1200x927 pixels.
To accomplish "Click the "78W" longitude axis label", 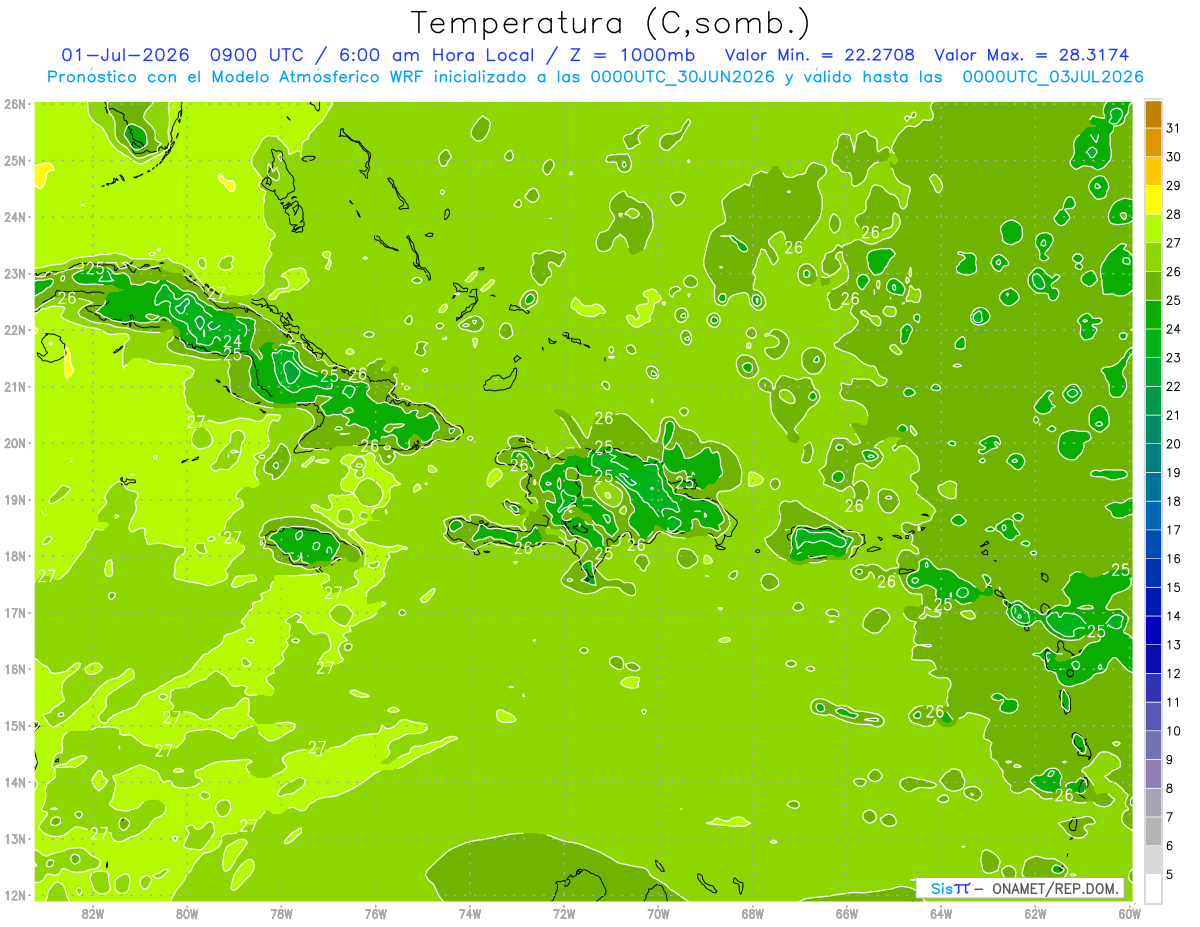I will (x=281, y=913).
